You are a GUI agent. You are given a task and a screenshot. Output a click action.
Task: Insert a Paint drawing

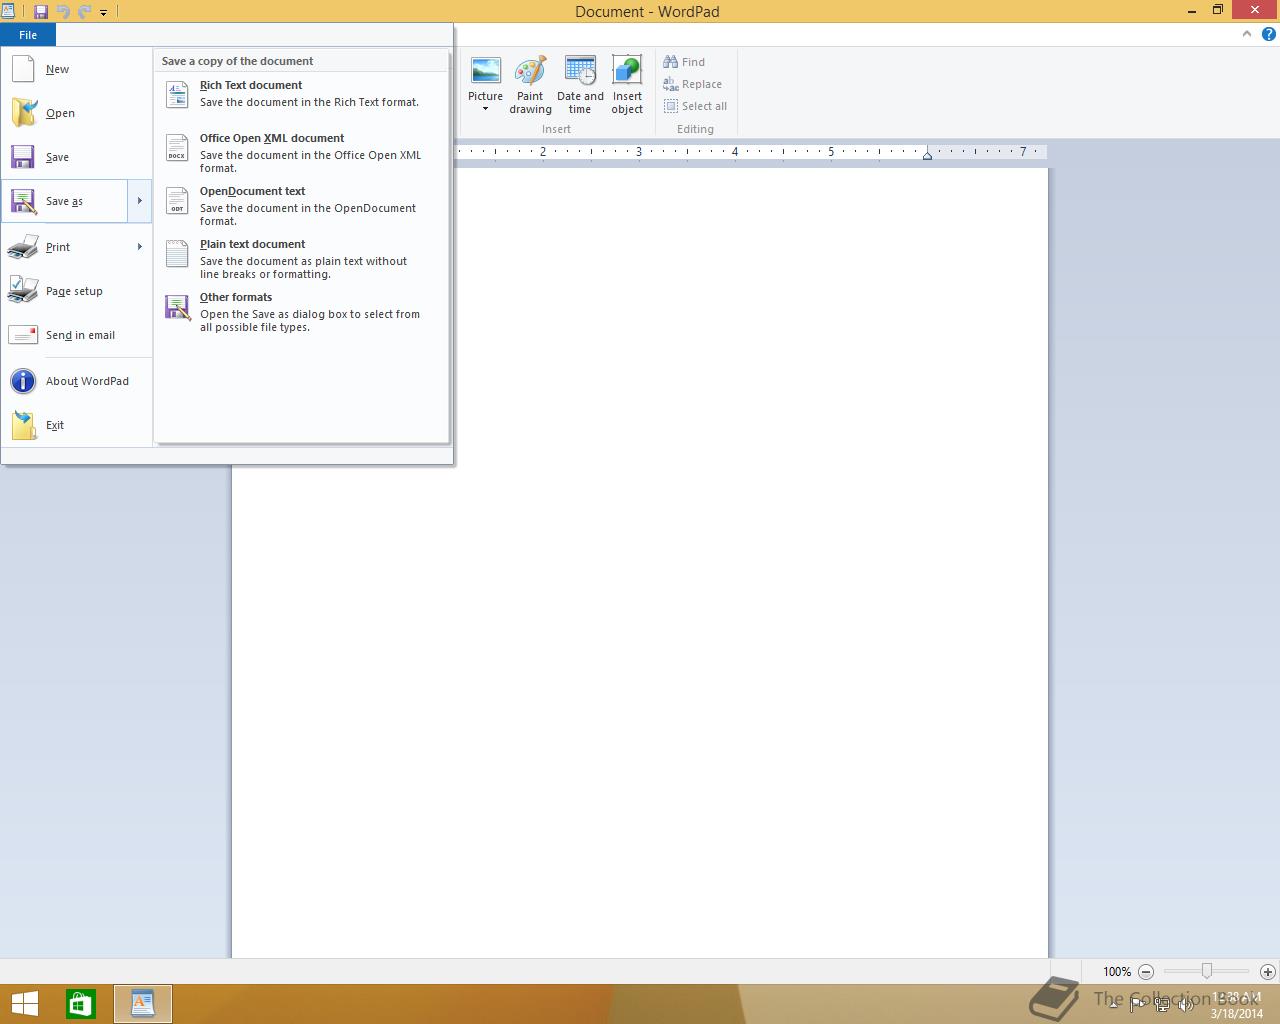point(530,85)
